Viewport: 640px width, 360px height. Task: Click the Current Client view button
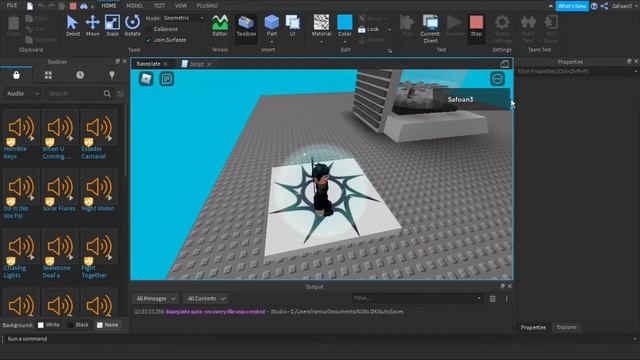click(x=430, y=29)
